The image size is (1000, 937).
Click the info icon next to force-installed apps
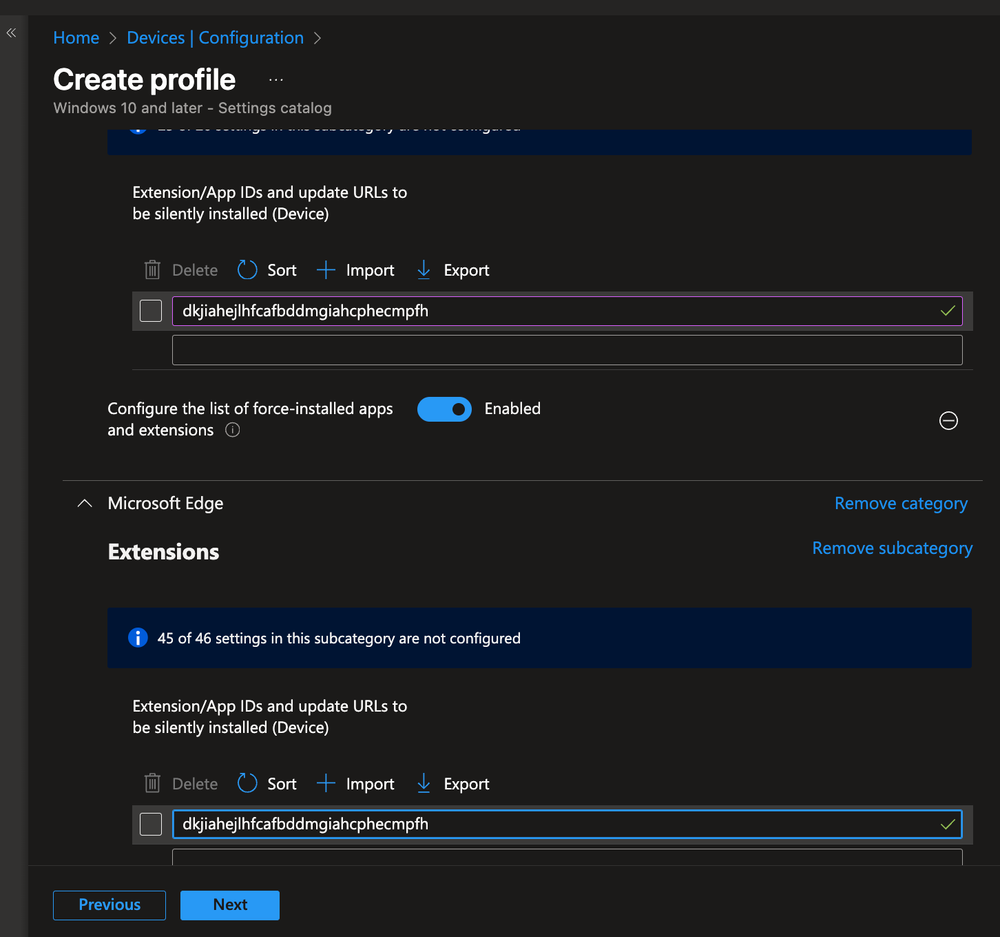[232, 430]
